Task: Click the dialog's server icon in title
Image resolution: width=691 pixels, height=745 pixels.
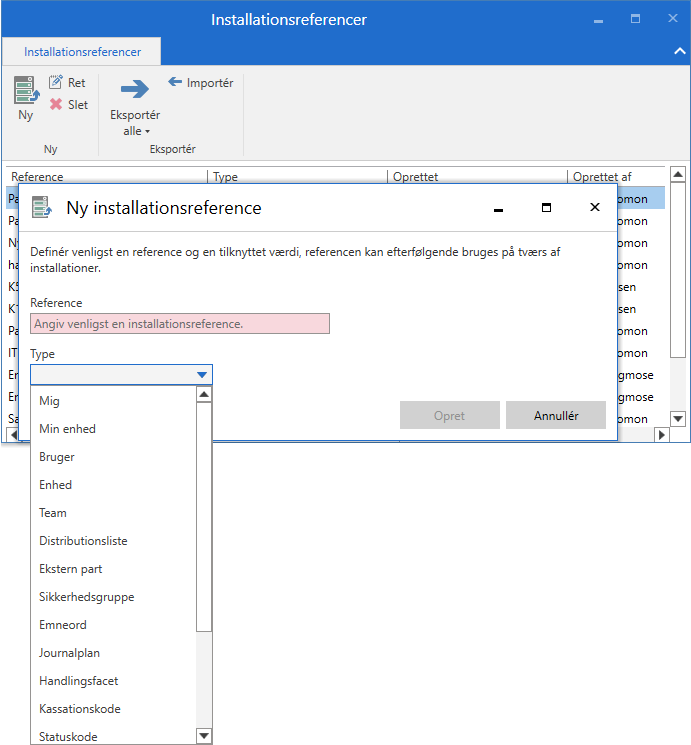Action: click(x=41, y=208)
